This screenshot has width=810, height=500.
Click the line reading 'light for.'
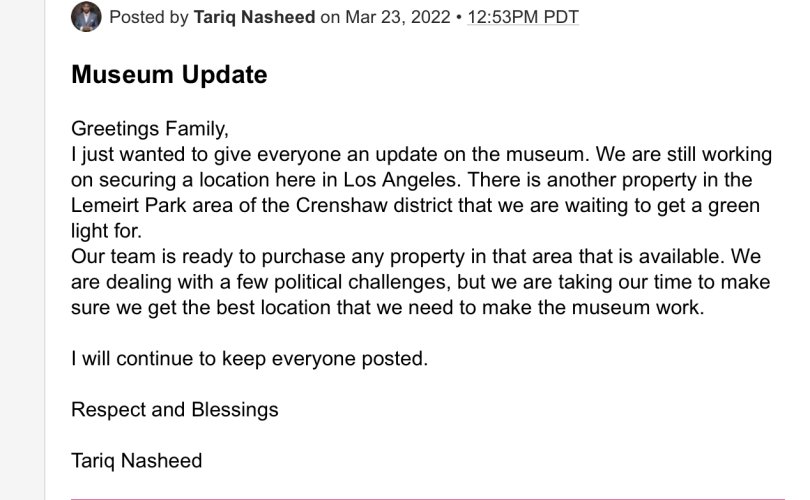click(106, 230)
